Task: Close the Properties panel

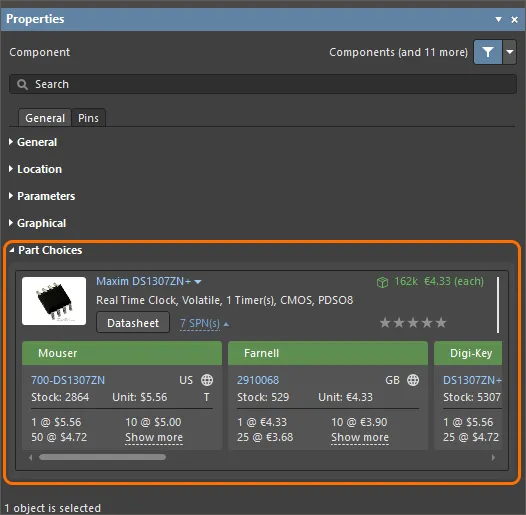Action: 515,19
